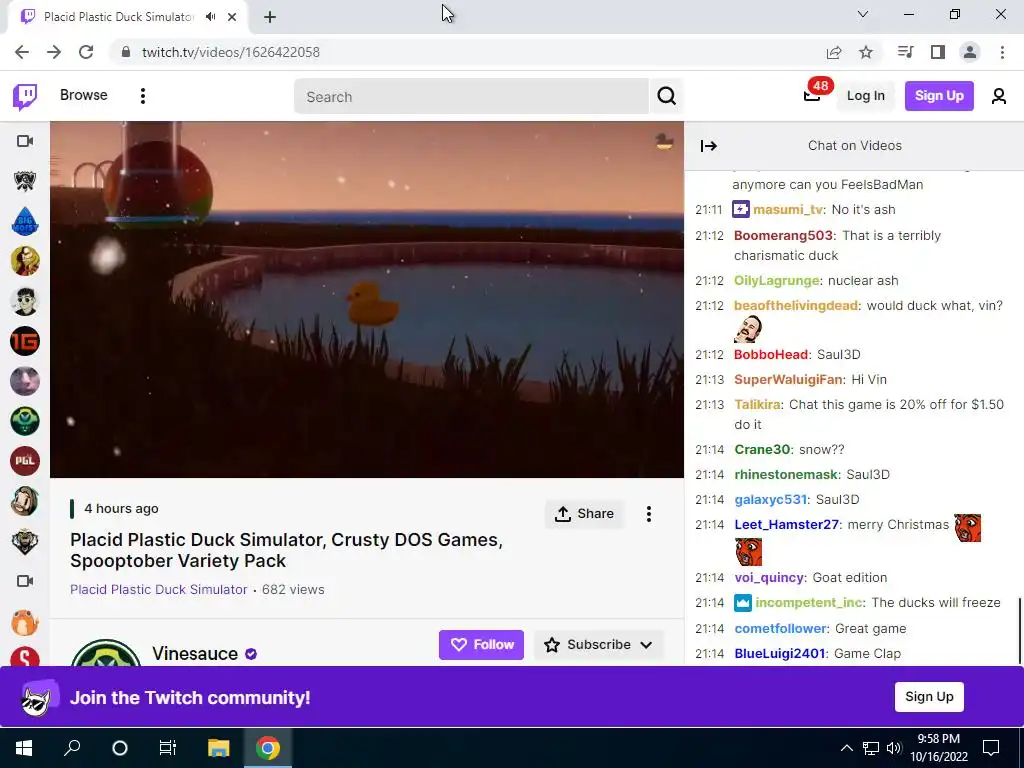Open the League of Legends channel sidebar avatar

pos(25,181)
